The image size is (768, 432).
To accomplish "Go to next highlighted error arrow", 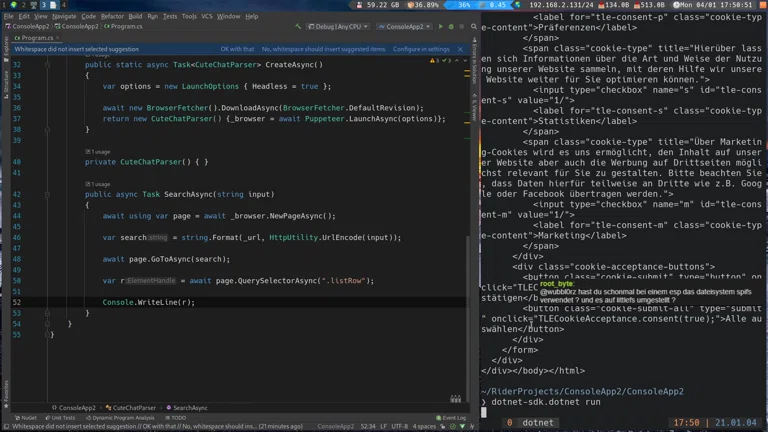I will pyautogui.click(x=465, y=61).
